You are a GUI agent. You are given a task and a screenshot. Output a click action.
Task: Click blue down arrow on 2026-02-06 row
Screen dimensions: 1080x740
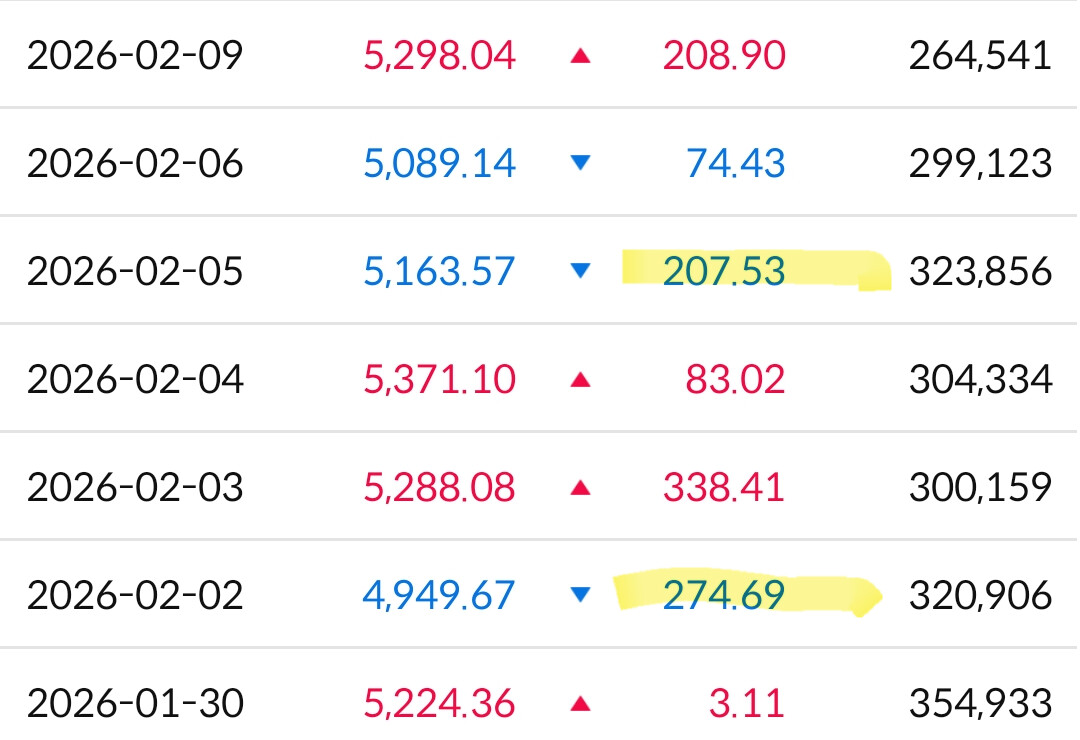click(x=580, y=164)
